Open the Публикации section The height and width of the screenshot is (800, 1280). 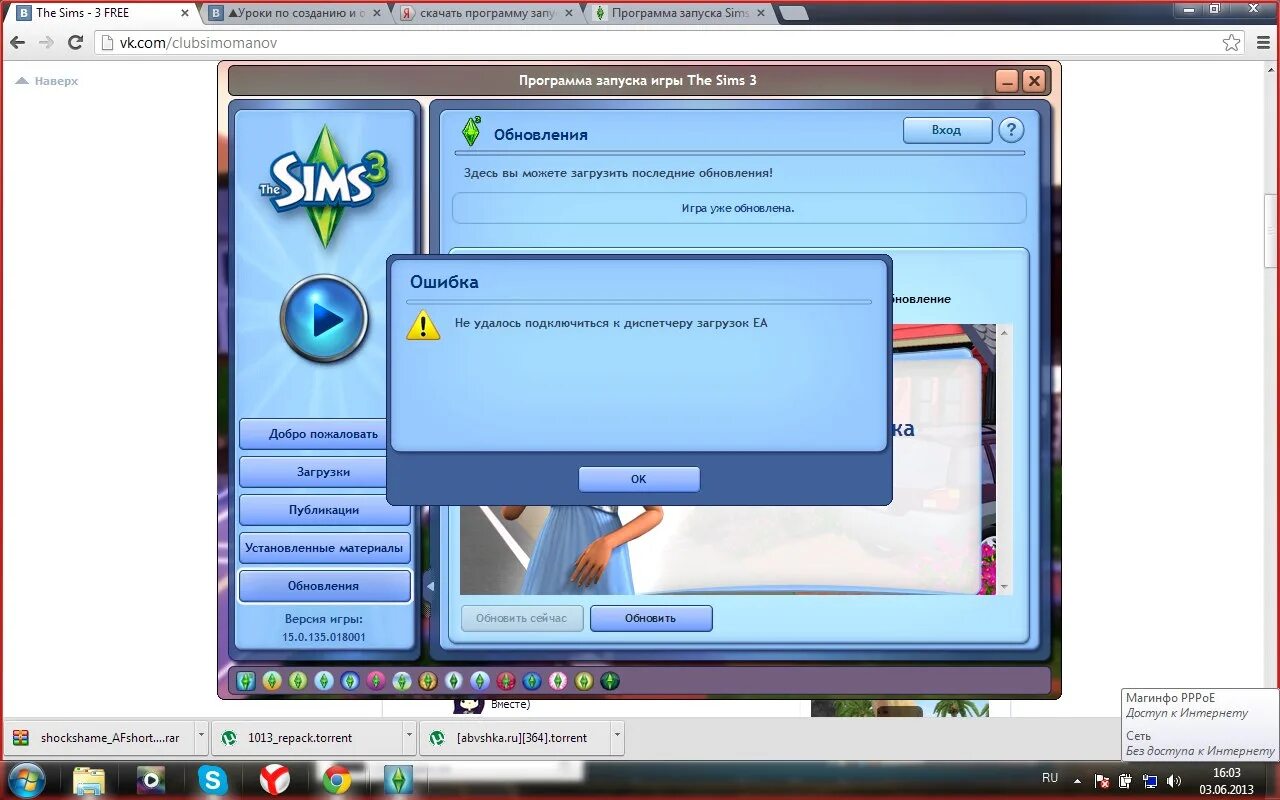pyautogui.click(x=324, y=510)
